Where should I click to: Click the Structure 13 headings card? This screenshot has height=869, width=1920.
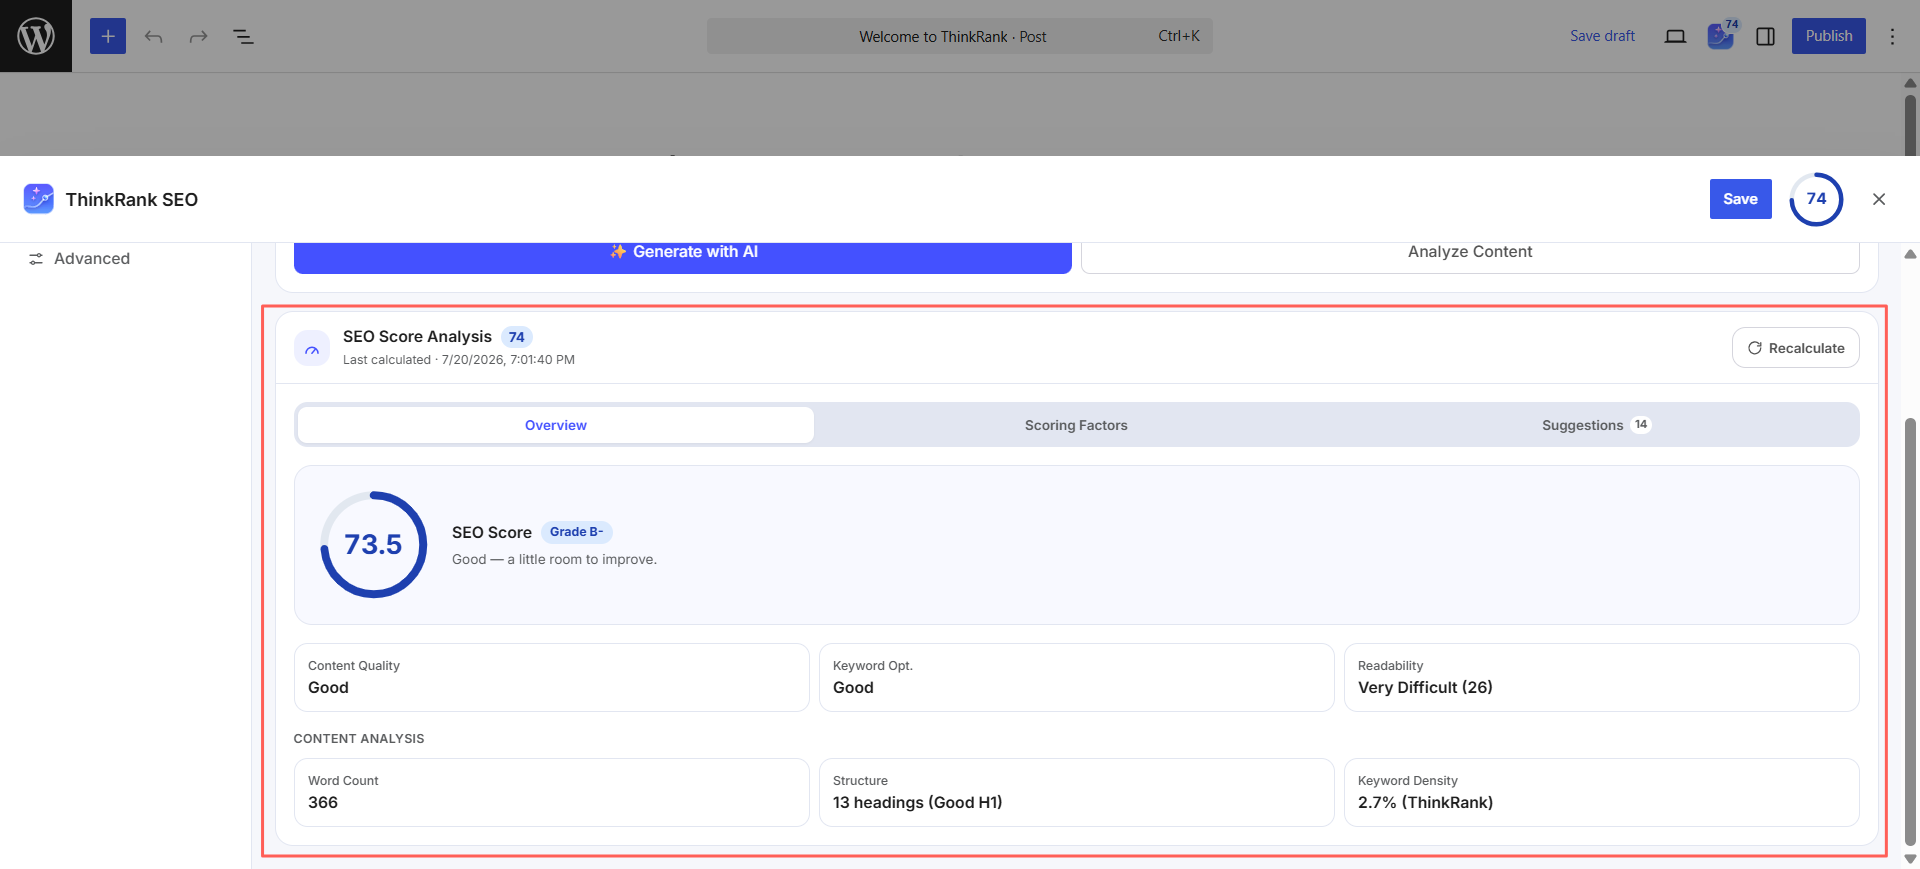tap(1076, 792)
